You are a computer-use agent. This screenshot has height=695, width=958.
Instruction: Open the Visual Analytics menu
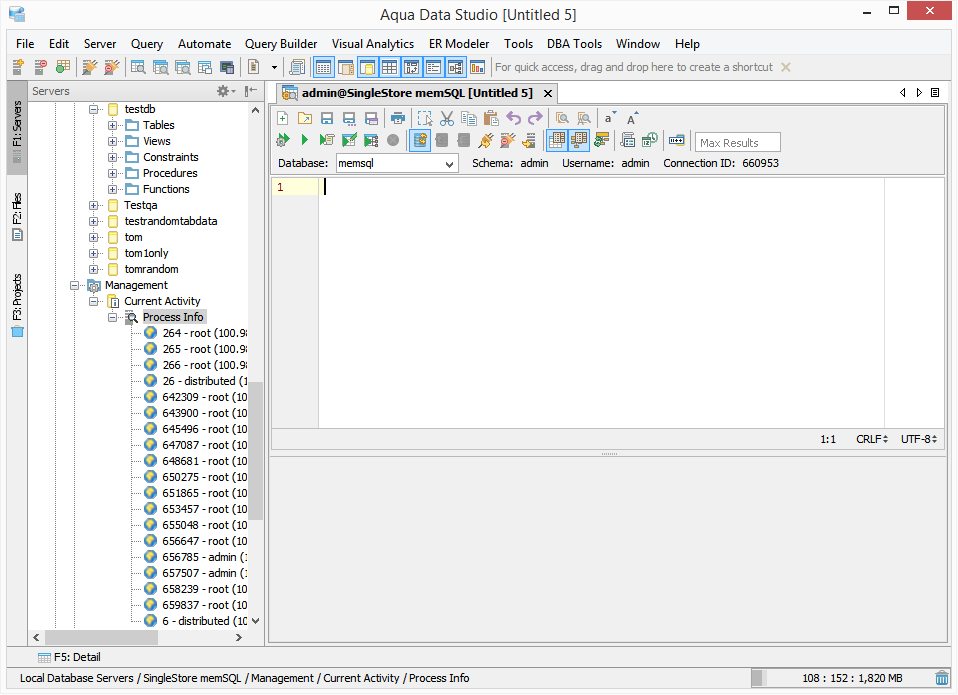pyautogui.click(x=373, y=44)
